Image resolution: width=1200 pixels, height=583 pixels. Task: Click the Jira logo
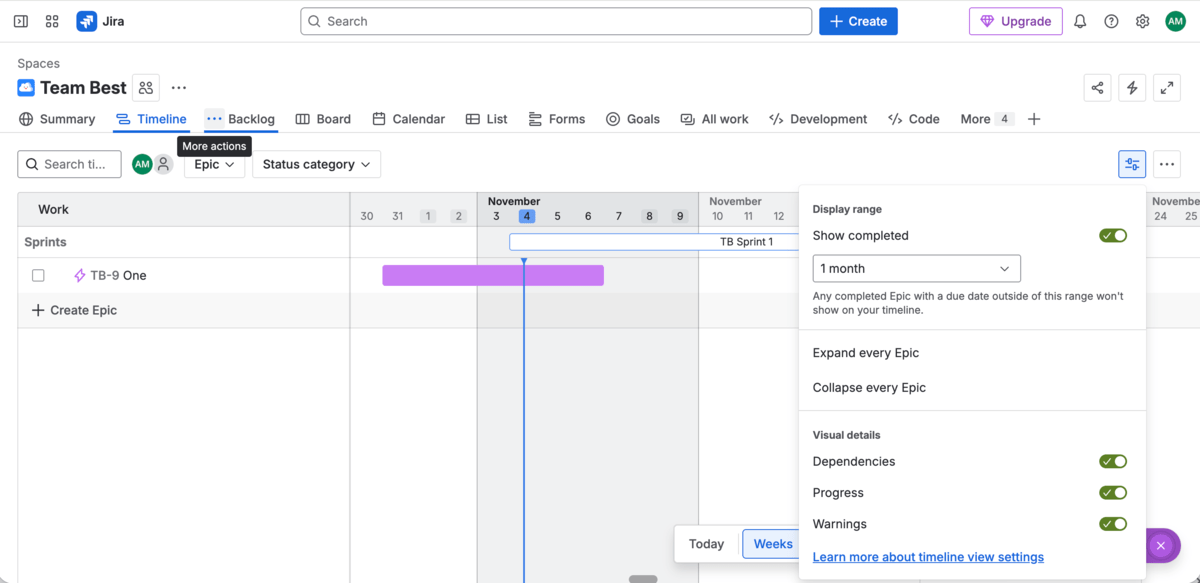87,20
